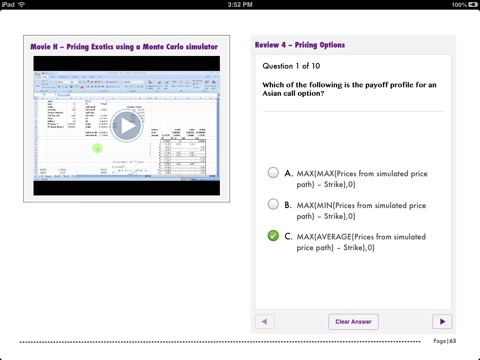Go to the next question arrow
Screen dimensions: 480x360
(x=442, y=322)
